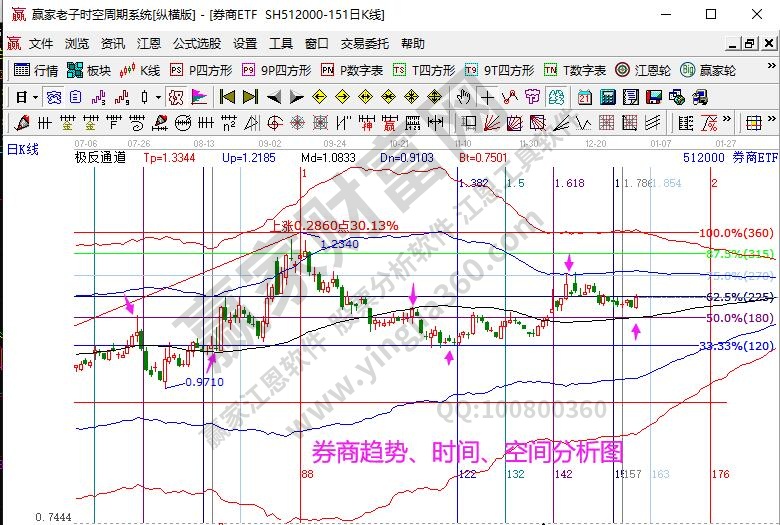
Task: Click the T数字表 button
Action: coord(575,70)
